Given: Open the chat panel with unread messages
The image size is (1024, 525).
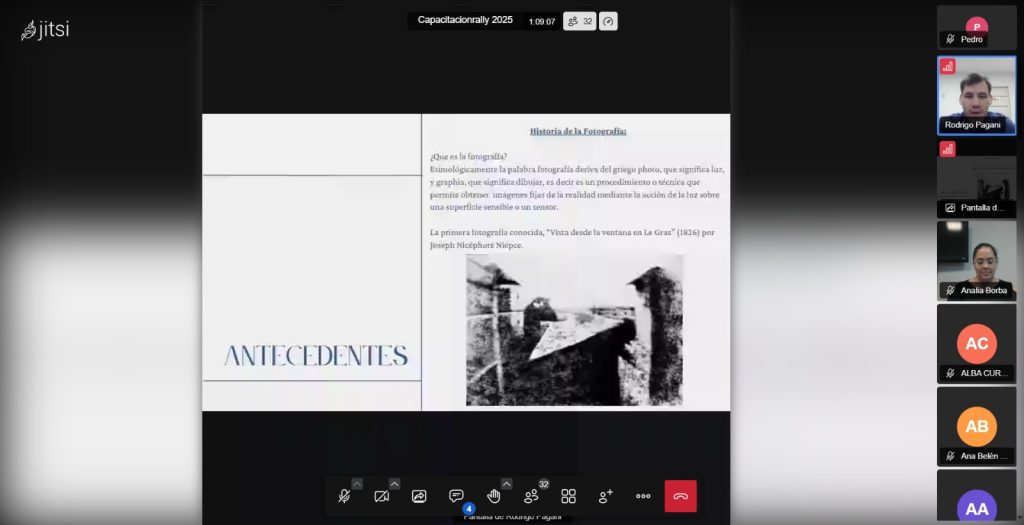Looking at the screenshot, I should (x=456, y=496).
